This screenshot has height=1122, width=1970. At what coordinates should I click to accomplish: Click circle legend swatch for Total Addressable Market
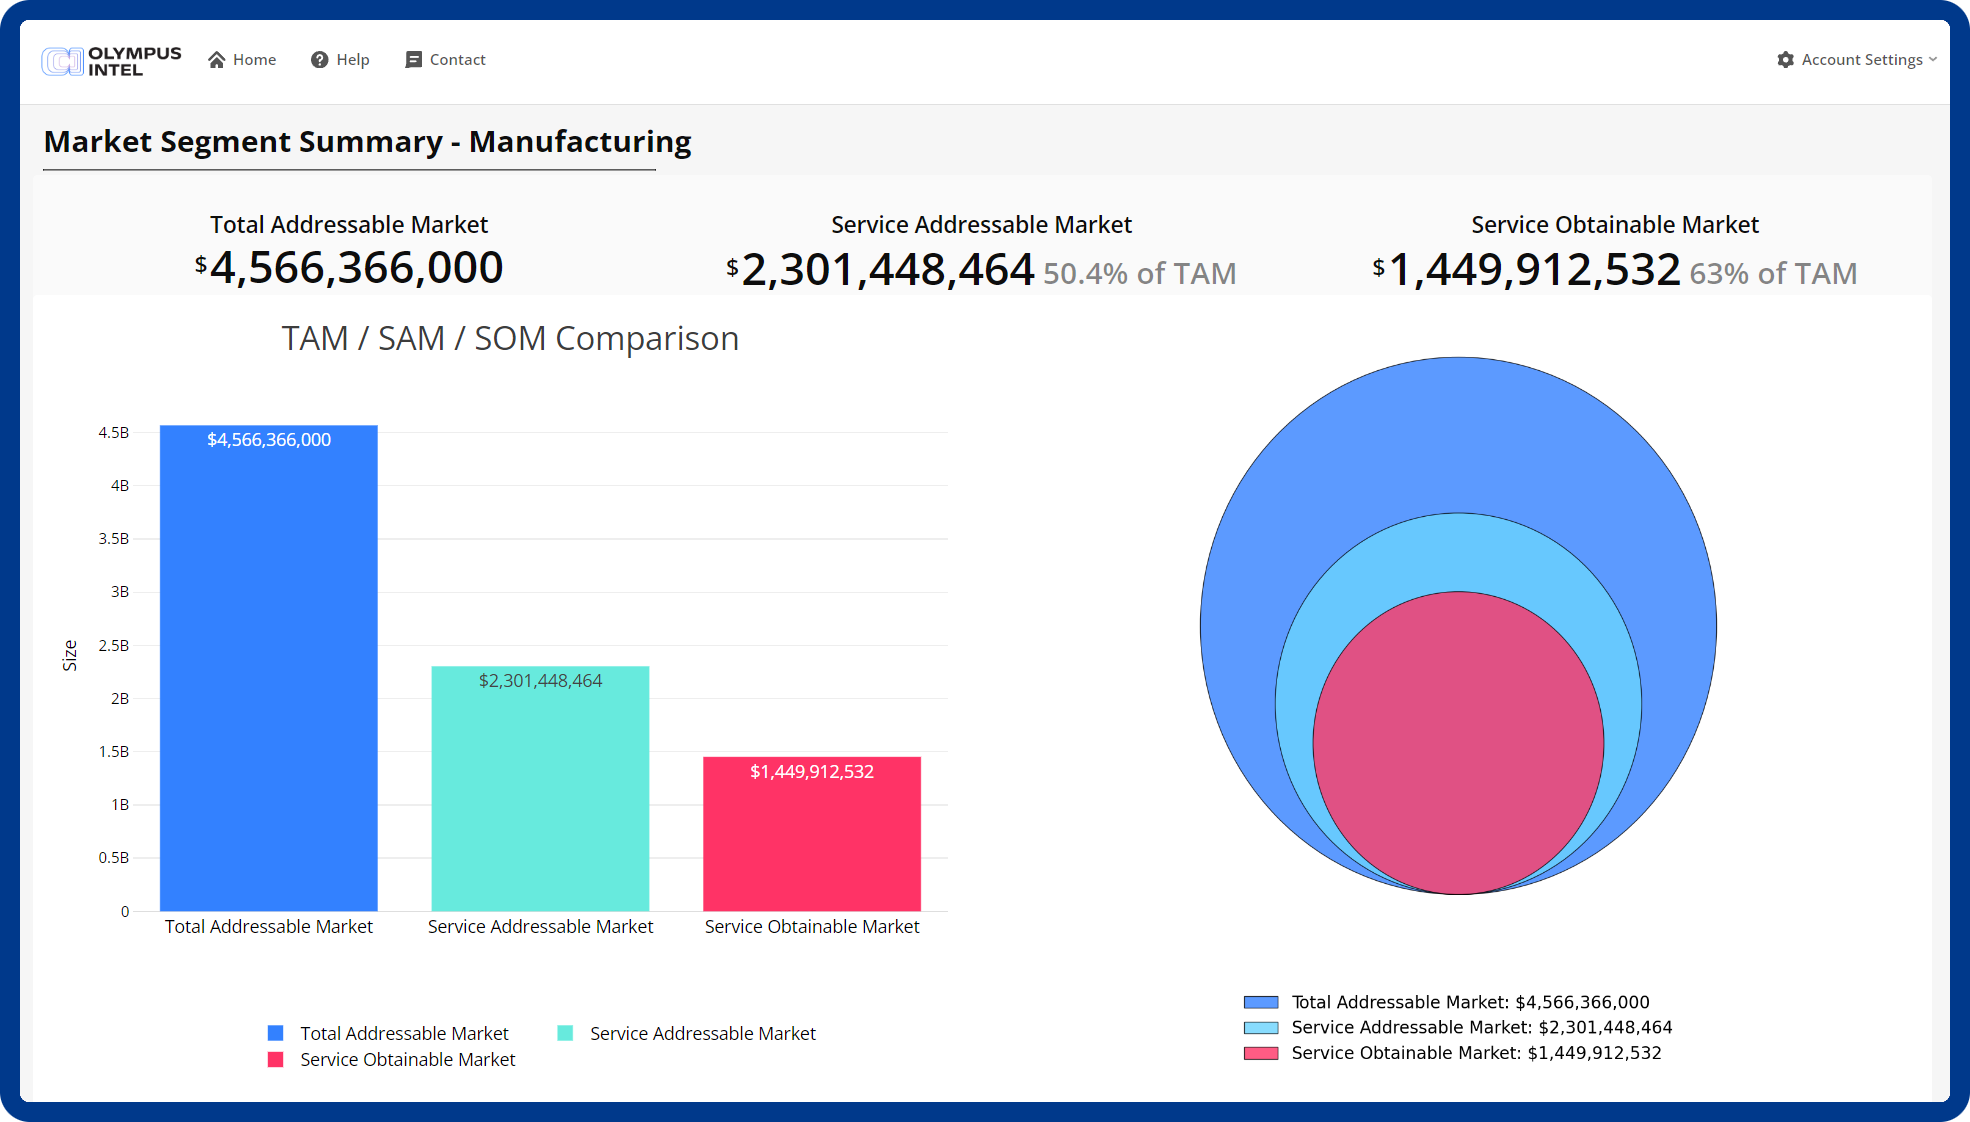pos(1261,1002)
